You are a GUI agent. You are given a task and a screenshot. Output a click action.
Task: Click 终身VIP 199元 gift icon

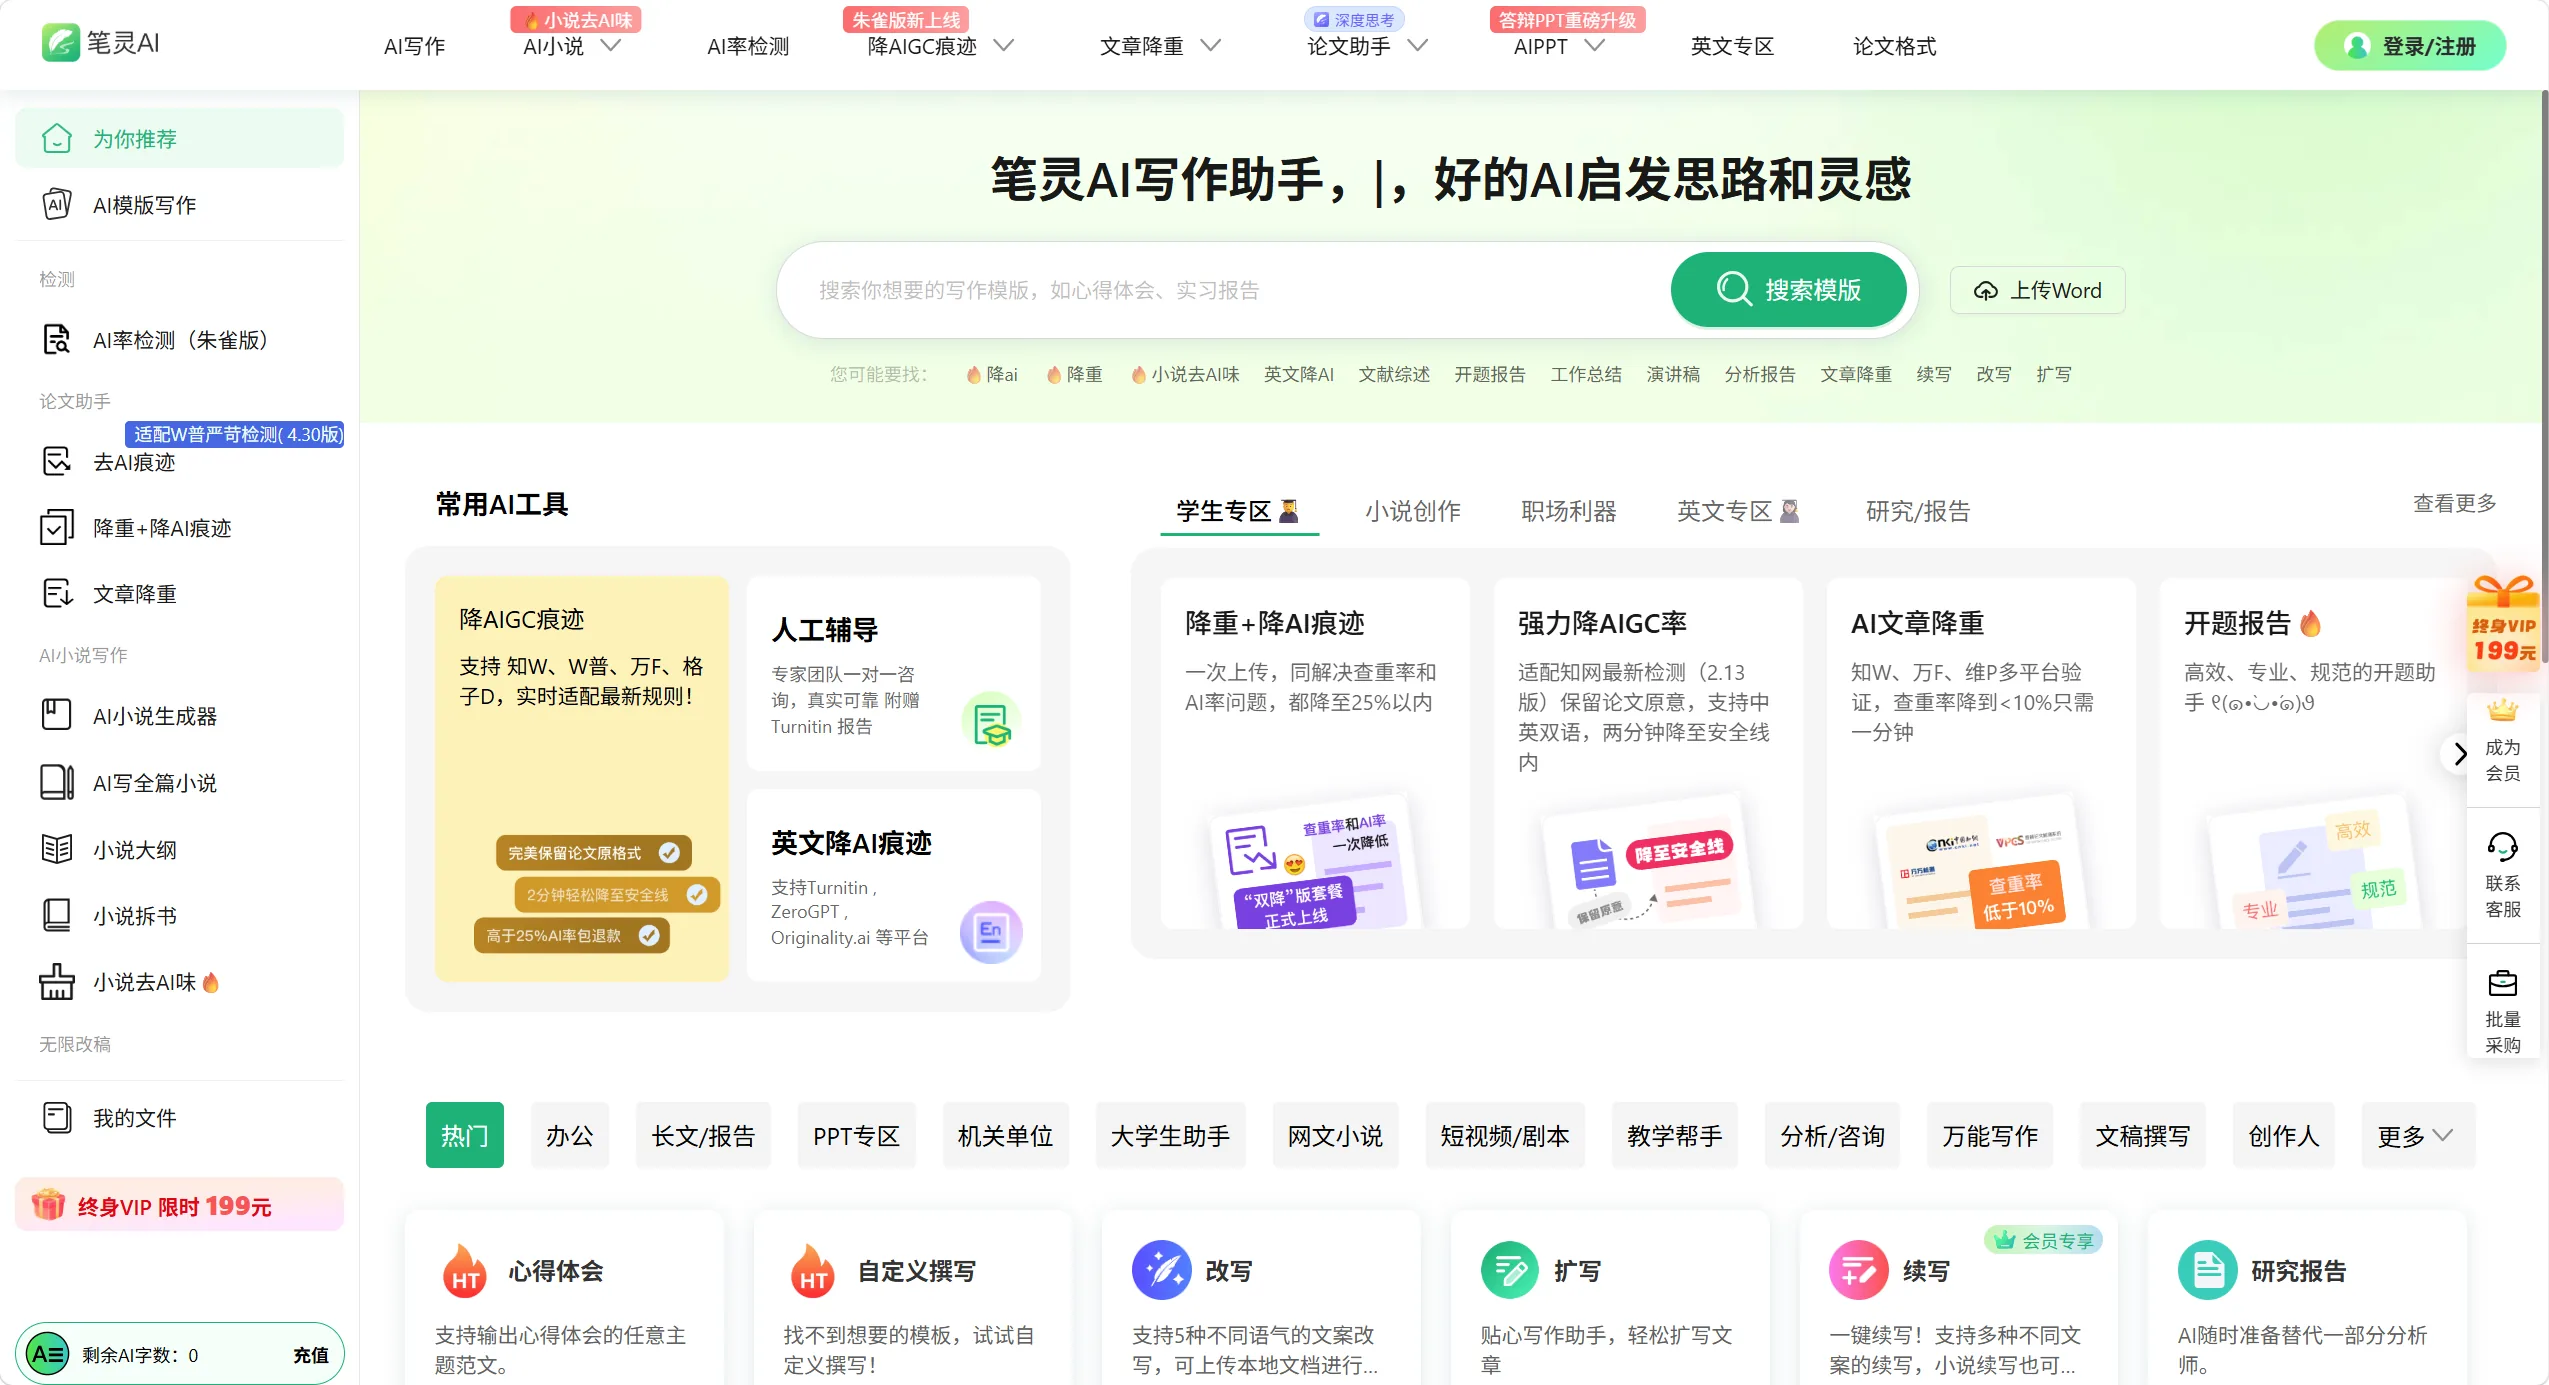2502,622
